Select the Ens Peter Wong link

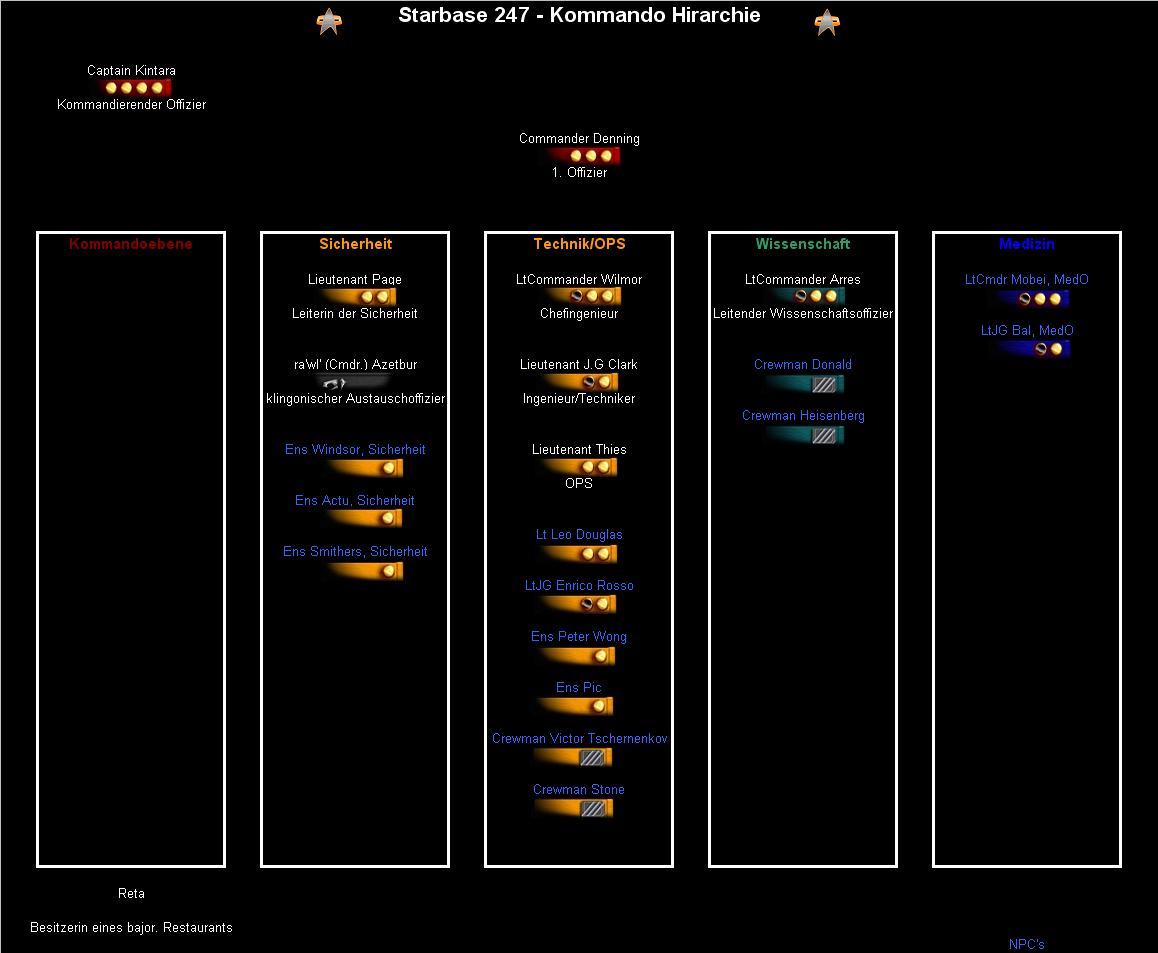(579, 637)
